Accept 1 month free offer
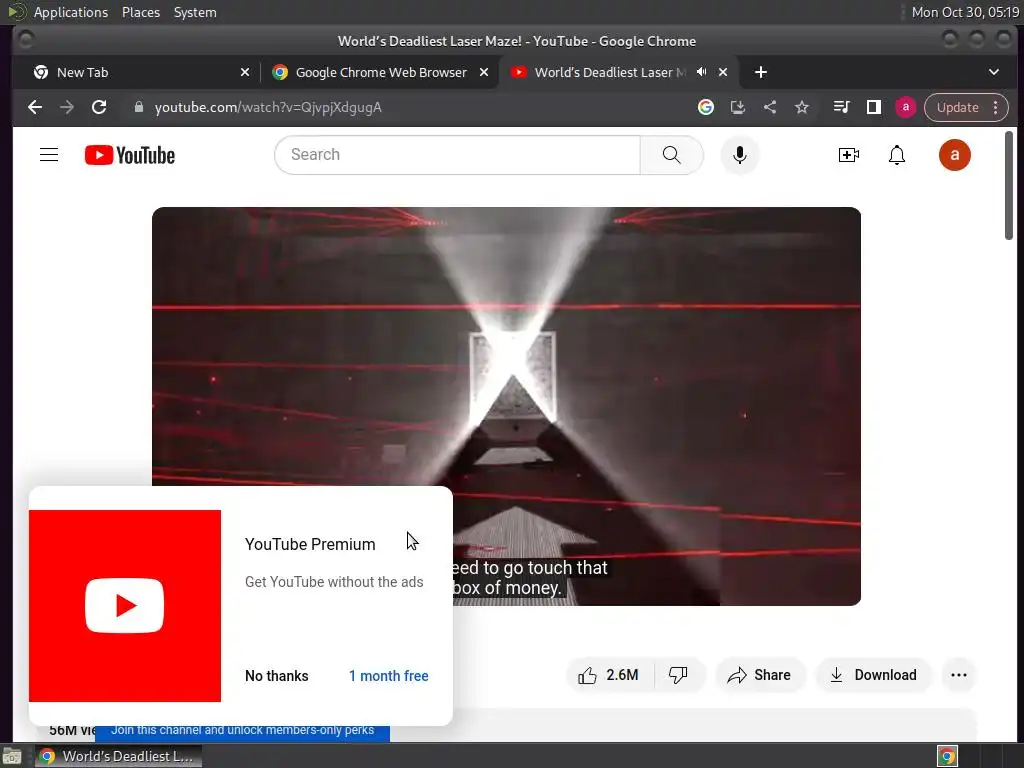Screen dimensions: 1024x768 pyautogui.click(x=389, y=676)
